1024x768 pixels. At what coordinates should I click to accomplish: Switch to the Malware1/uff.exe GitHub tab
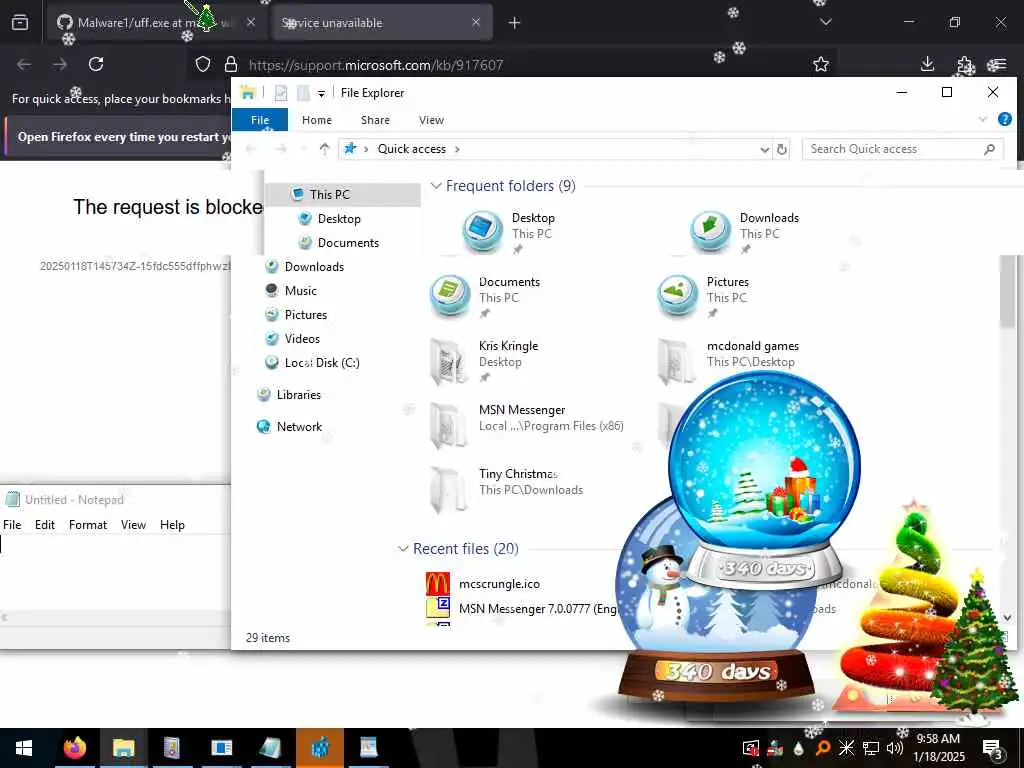point(157,22)
